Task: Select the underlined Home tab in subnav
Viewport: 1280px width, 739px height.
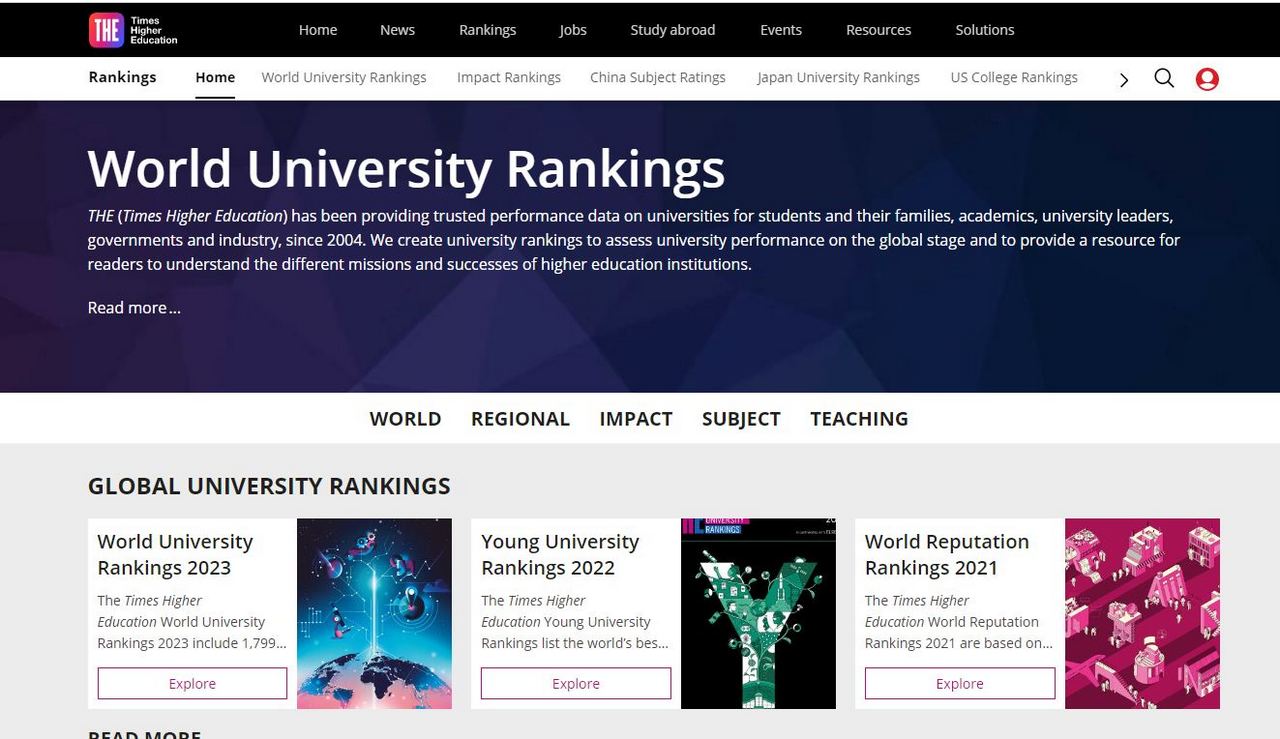Action: click(215, 77)
